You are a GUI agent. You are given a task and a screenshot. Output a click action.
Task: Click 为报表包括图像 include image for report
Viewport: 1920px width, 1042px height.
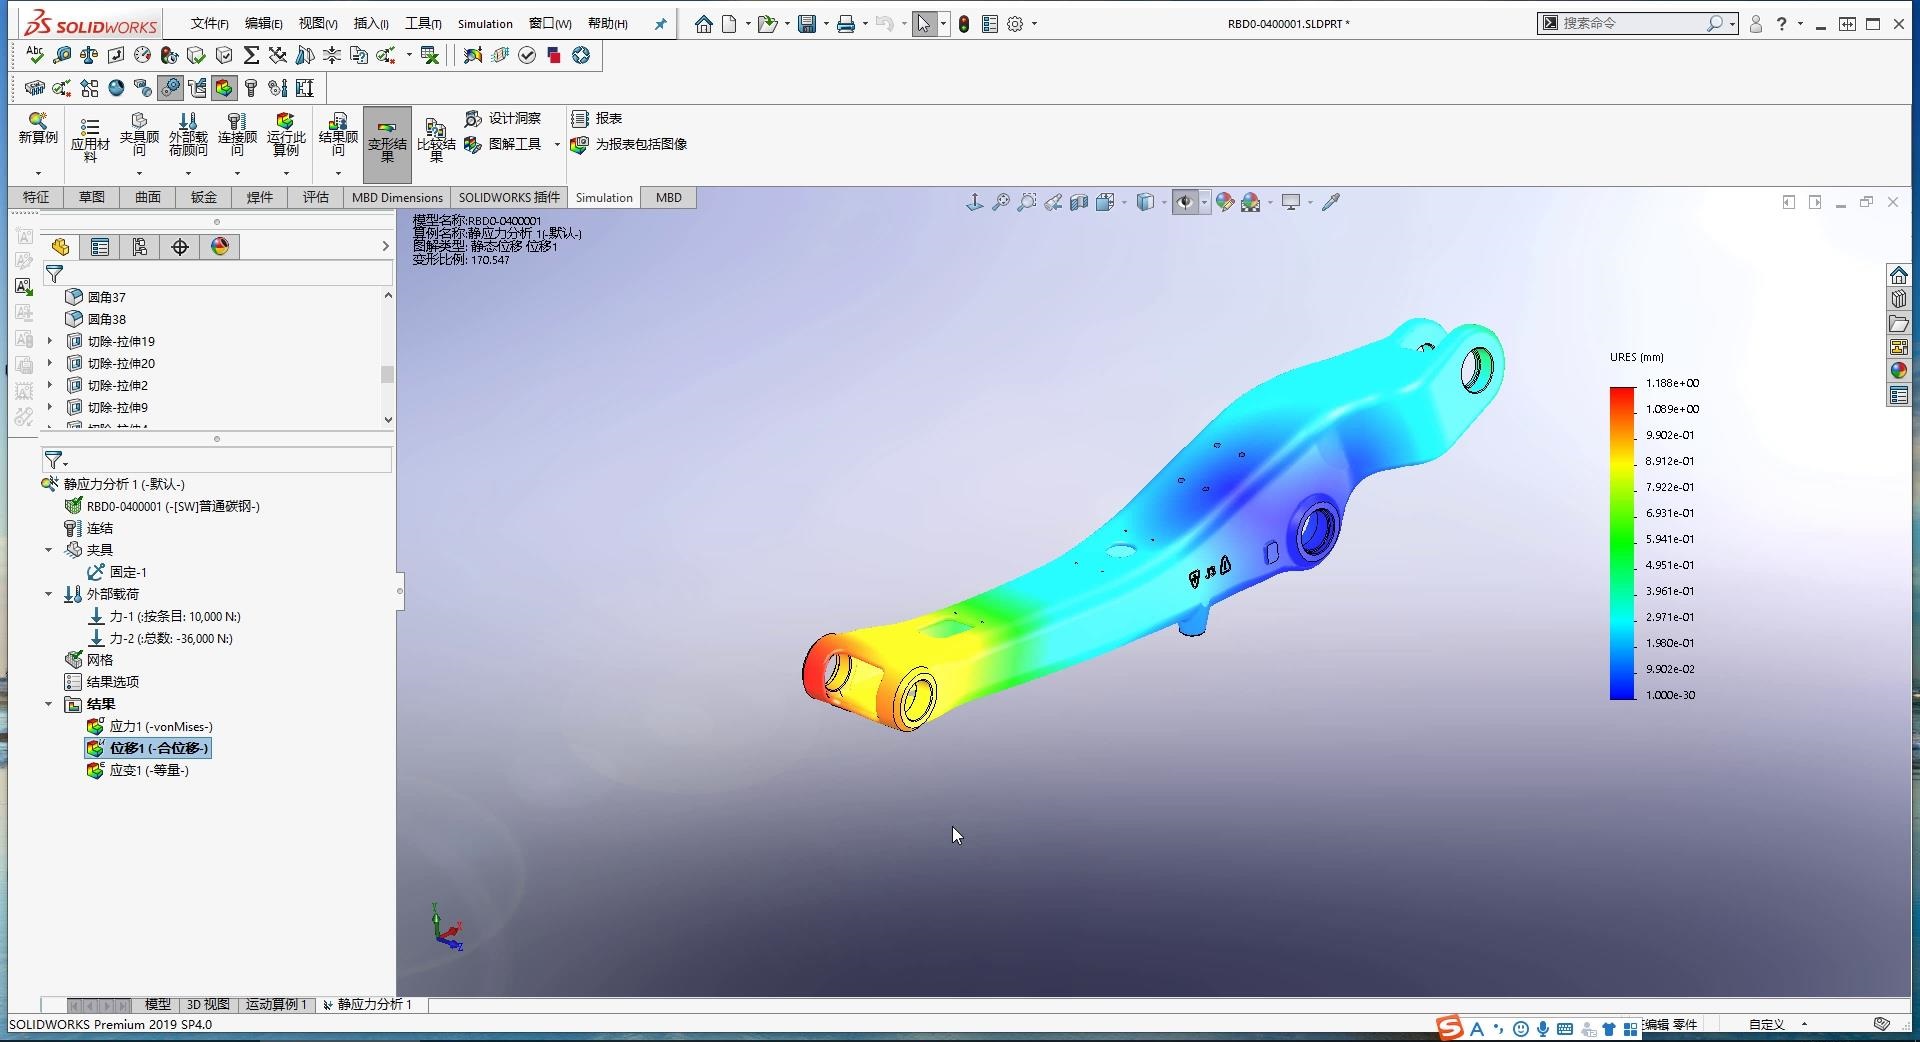click(x=629, y=144)
